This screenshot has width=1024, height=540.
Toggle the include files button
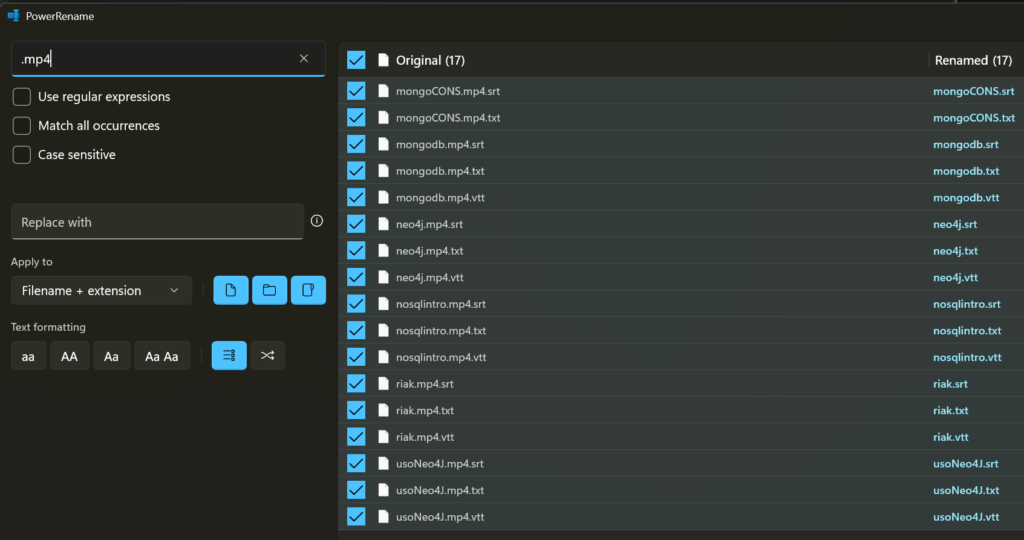tap(231, 290)
